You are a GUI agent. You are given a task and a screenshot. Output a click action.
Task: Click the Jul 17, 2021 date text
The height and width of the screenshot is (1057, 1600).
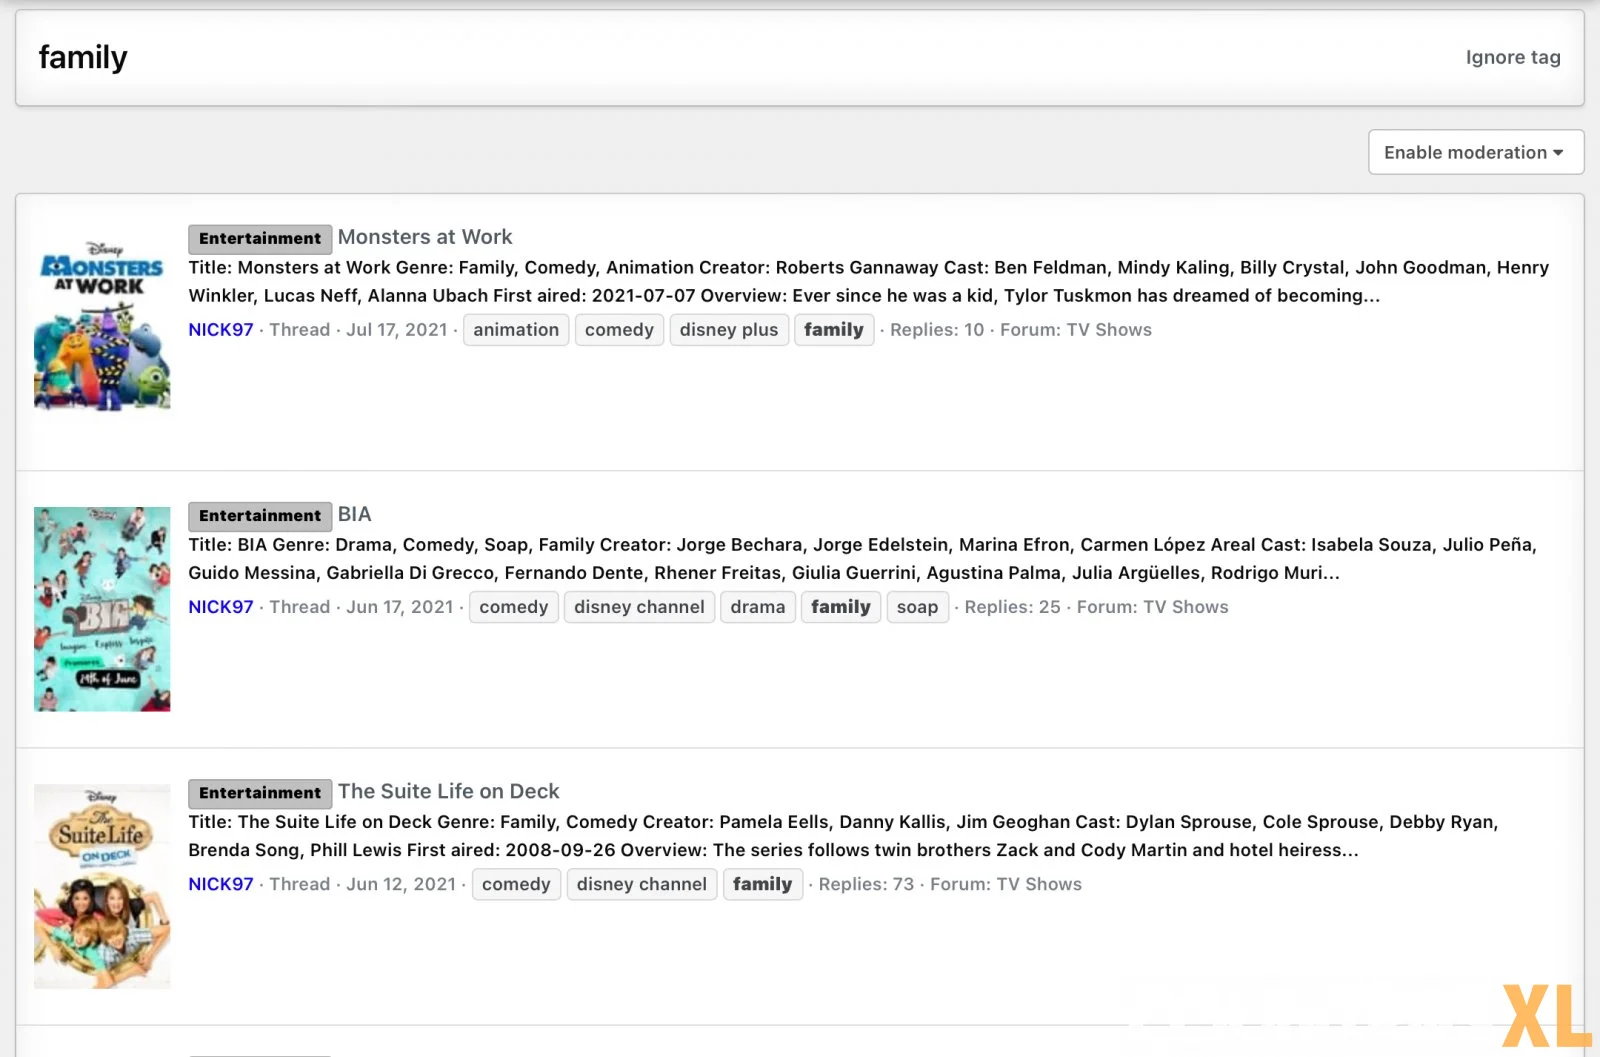coord(397,330)
